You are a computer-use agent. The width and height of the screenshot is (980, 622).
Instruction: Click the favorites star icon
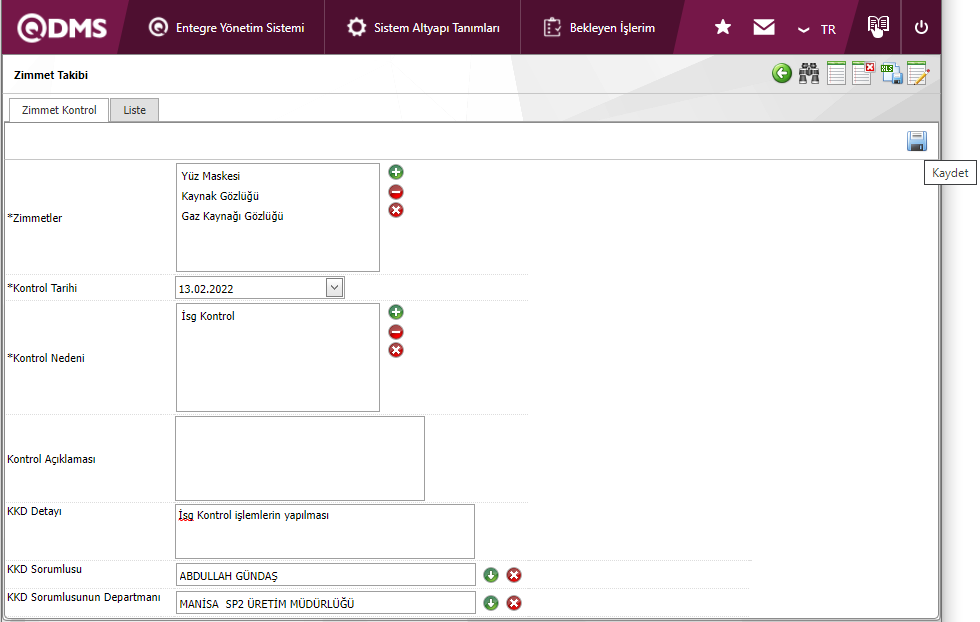tap(723, 27)
